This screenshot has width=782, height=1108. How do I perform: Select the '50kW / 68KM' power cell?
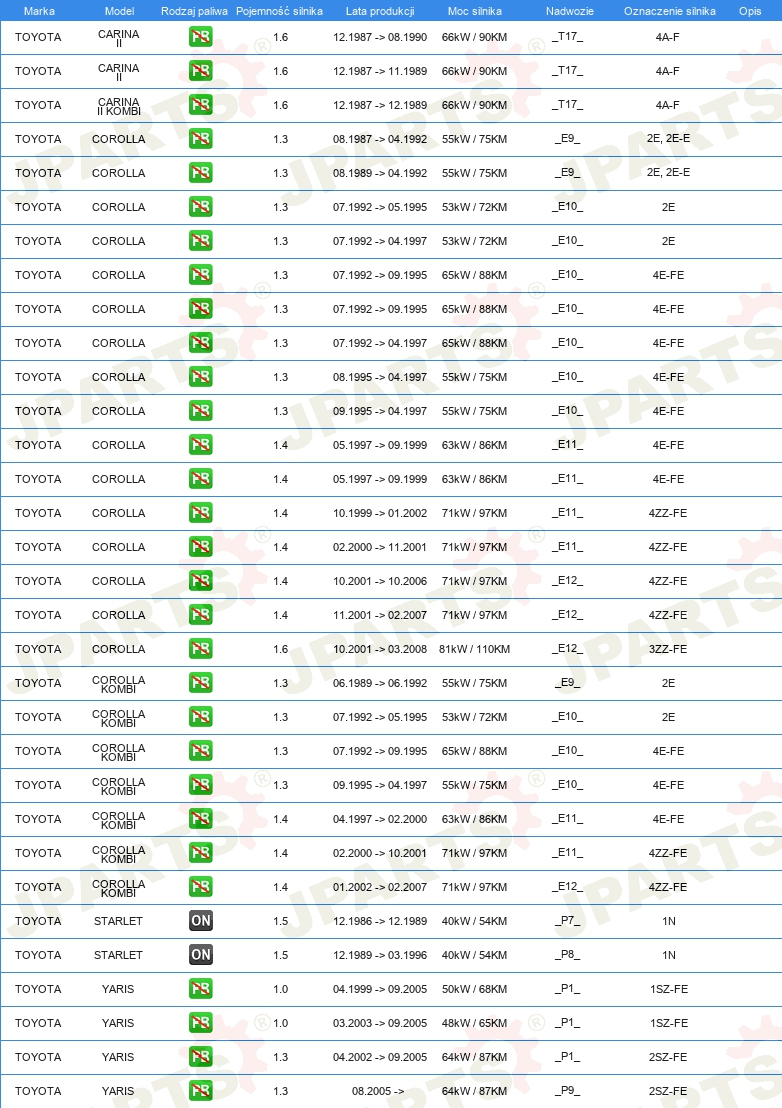click(474, 989)
